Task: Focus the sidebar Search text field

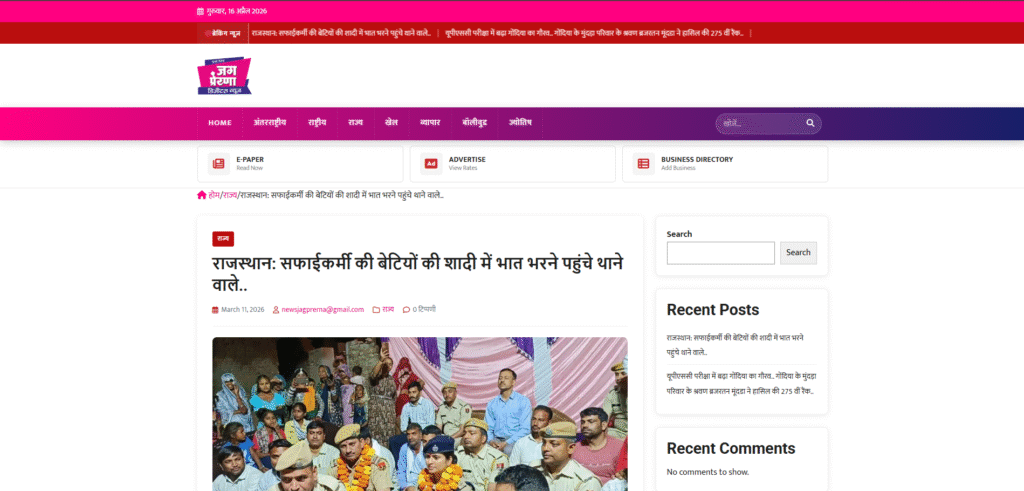Action: pos(720,253)
